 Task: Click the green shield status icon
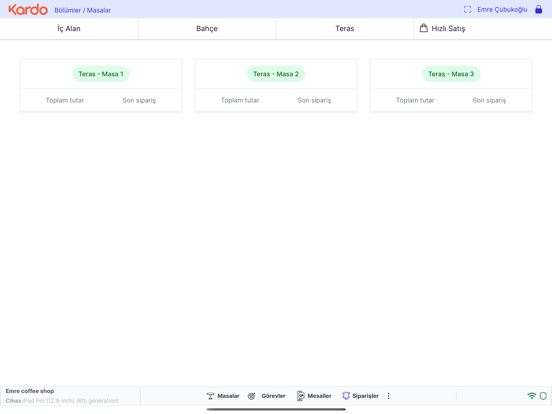click(543, 396)
